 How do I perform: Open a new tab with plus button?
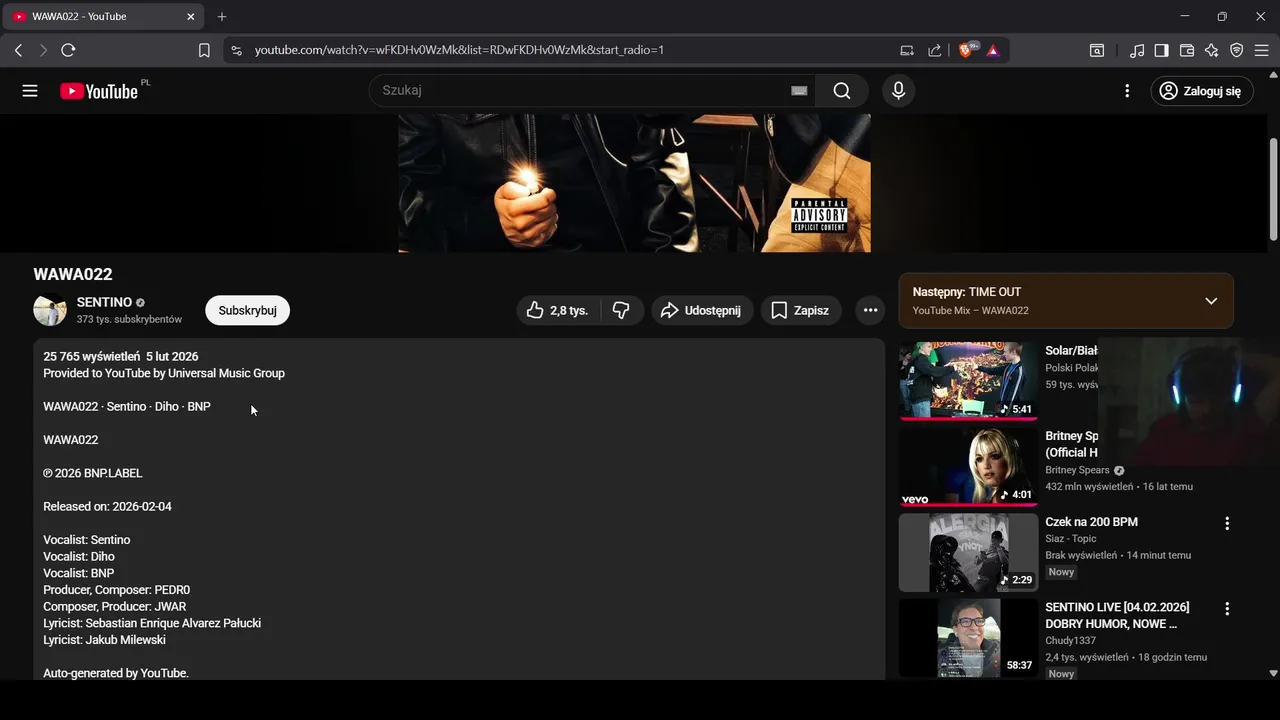pyautogui.click(x=222, y=17)
